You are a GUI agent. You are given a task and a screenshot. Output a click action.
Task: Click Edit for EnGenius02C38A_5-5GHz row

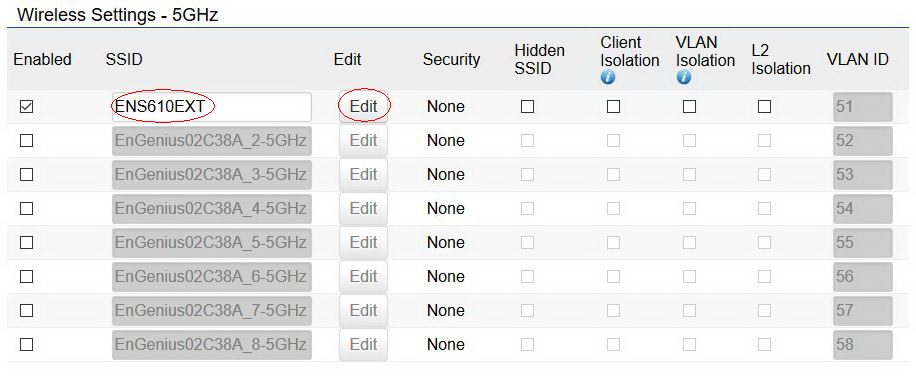pyautogui.click(x=363, y=243)
